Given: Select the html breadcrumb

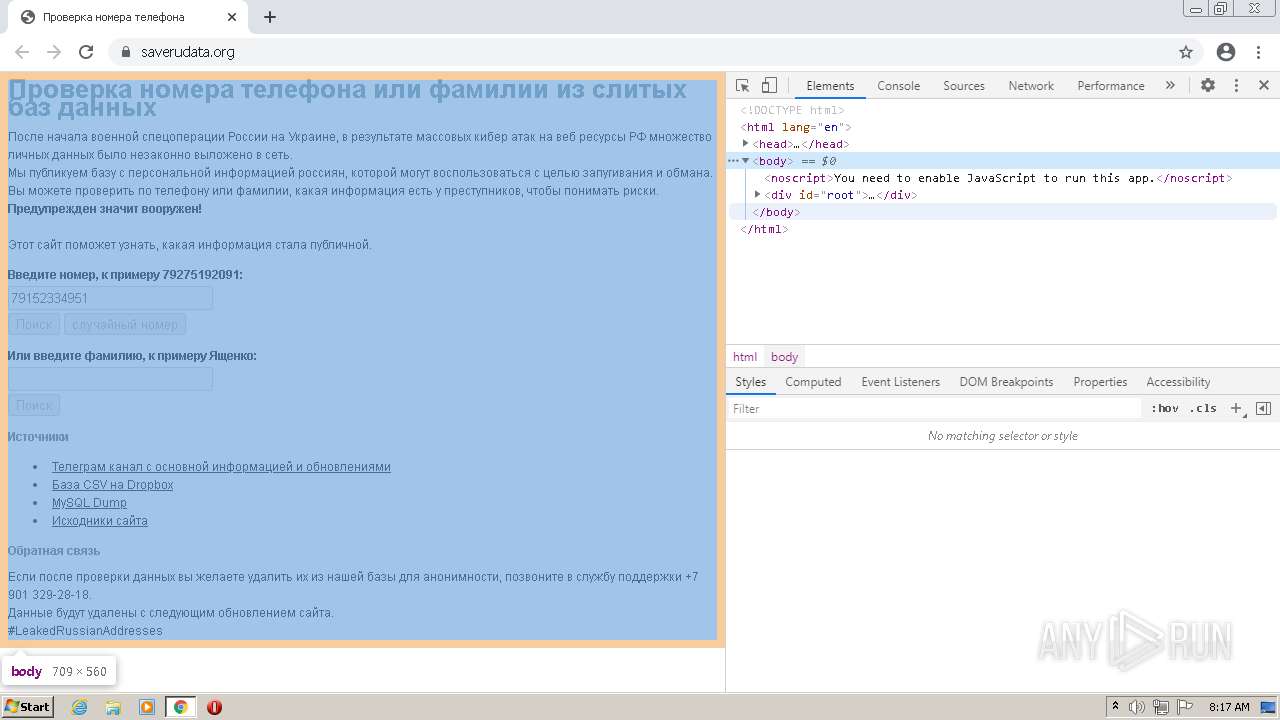Looking at the screenshot, I should 745,357.
